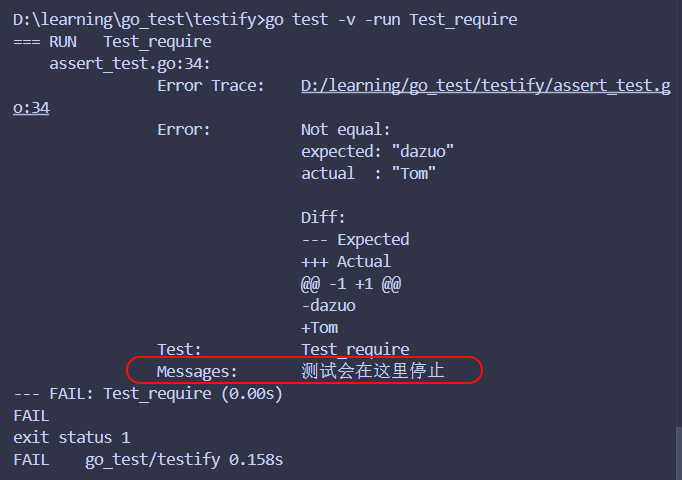This screenshot has width=682, height=480.
Task: Click the "go test -v -run Test_require" command
Action: (x=391, y=20)
